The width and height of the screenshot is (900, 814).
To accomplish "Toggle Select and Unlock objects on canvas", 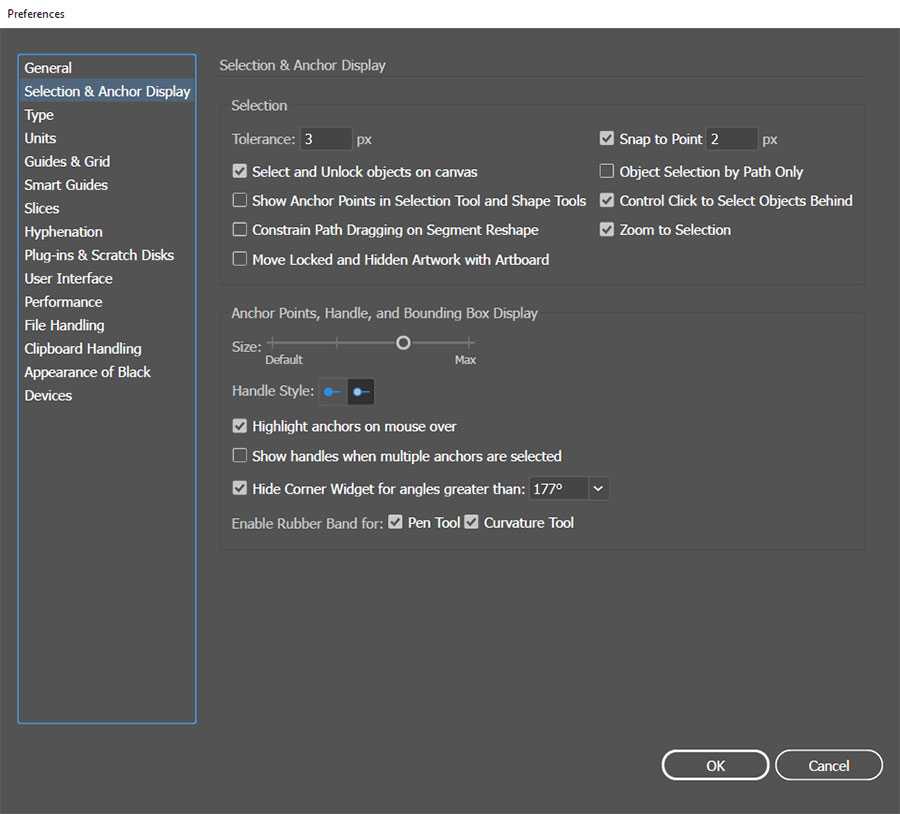I will (240, 172).
